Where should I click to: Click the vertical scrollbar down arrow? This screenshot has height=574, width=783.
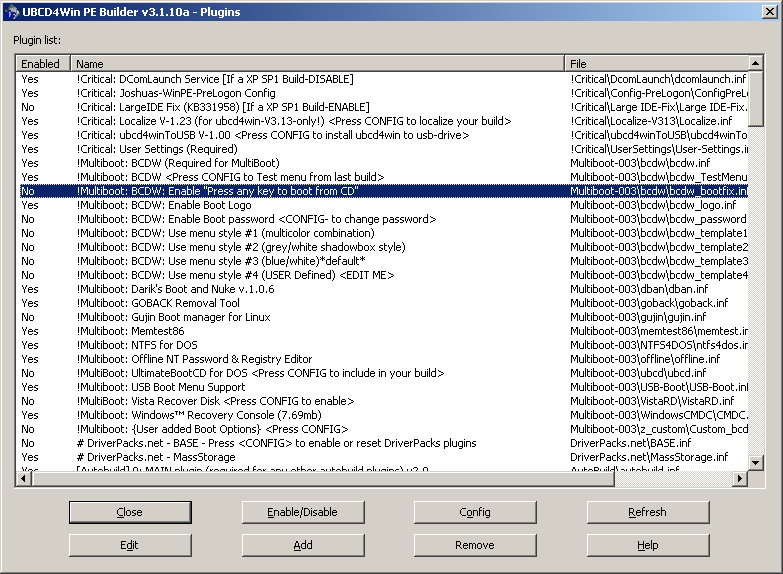(x=756, y=463)
